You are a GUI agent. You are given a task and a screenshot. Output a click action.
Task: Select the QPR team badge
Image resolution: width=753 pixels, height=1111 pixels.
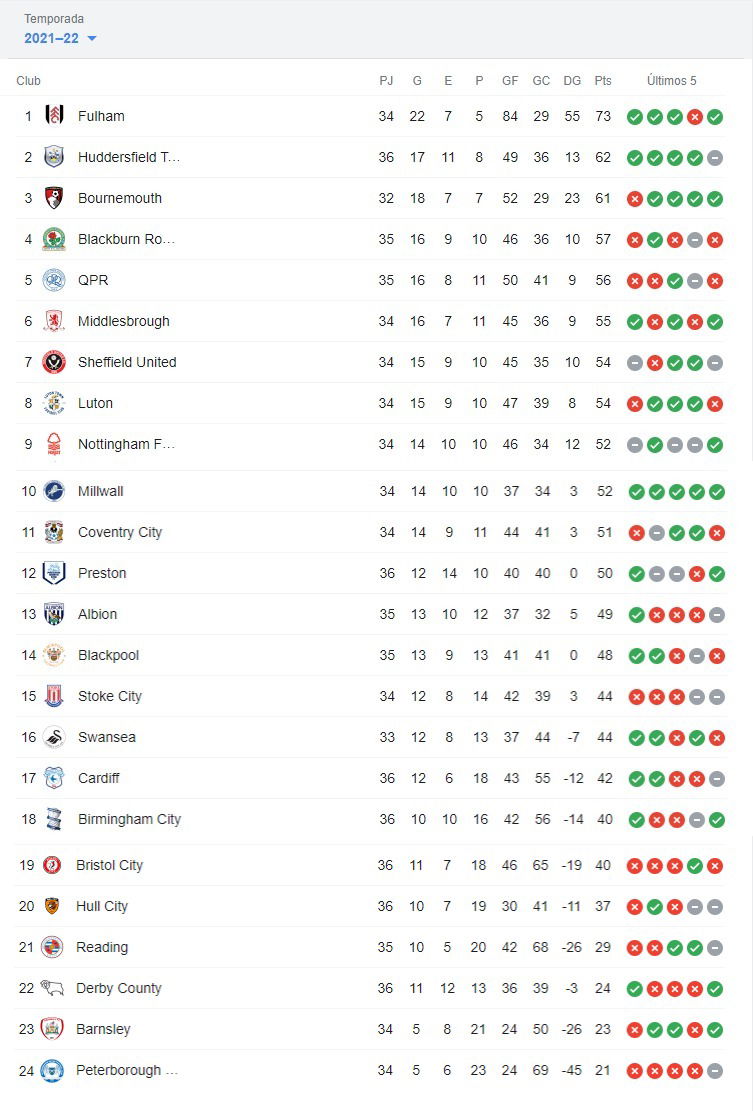click(54, 280)
